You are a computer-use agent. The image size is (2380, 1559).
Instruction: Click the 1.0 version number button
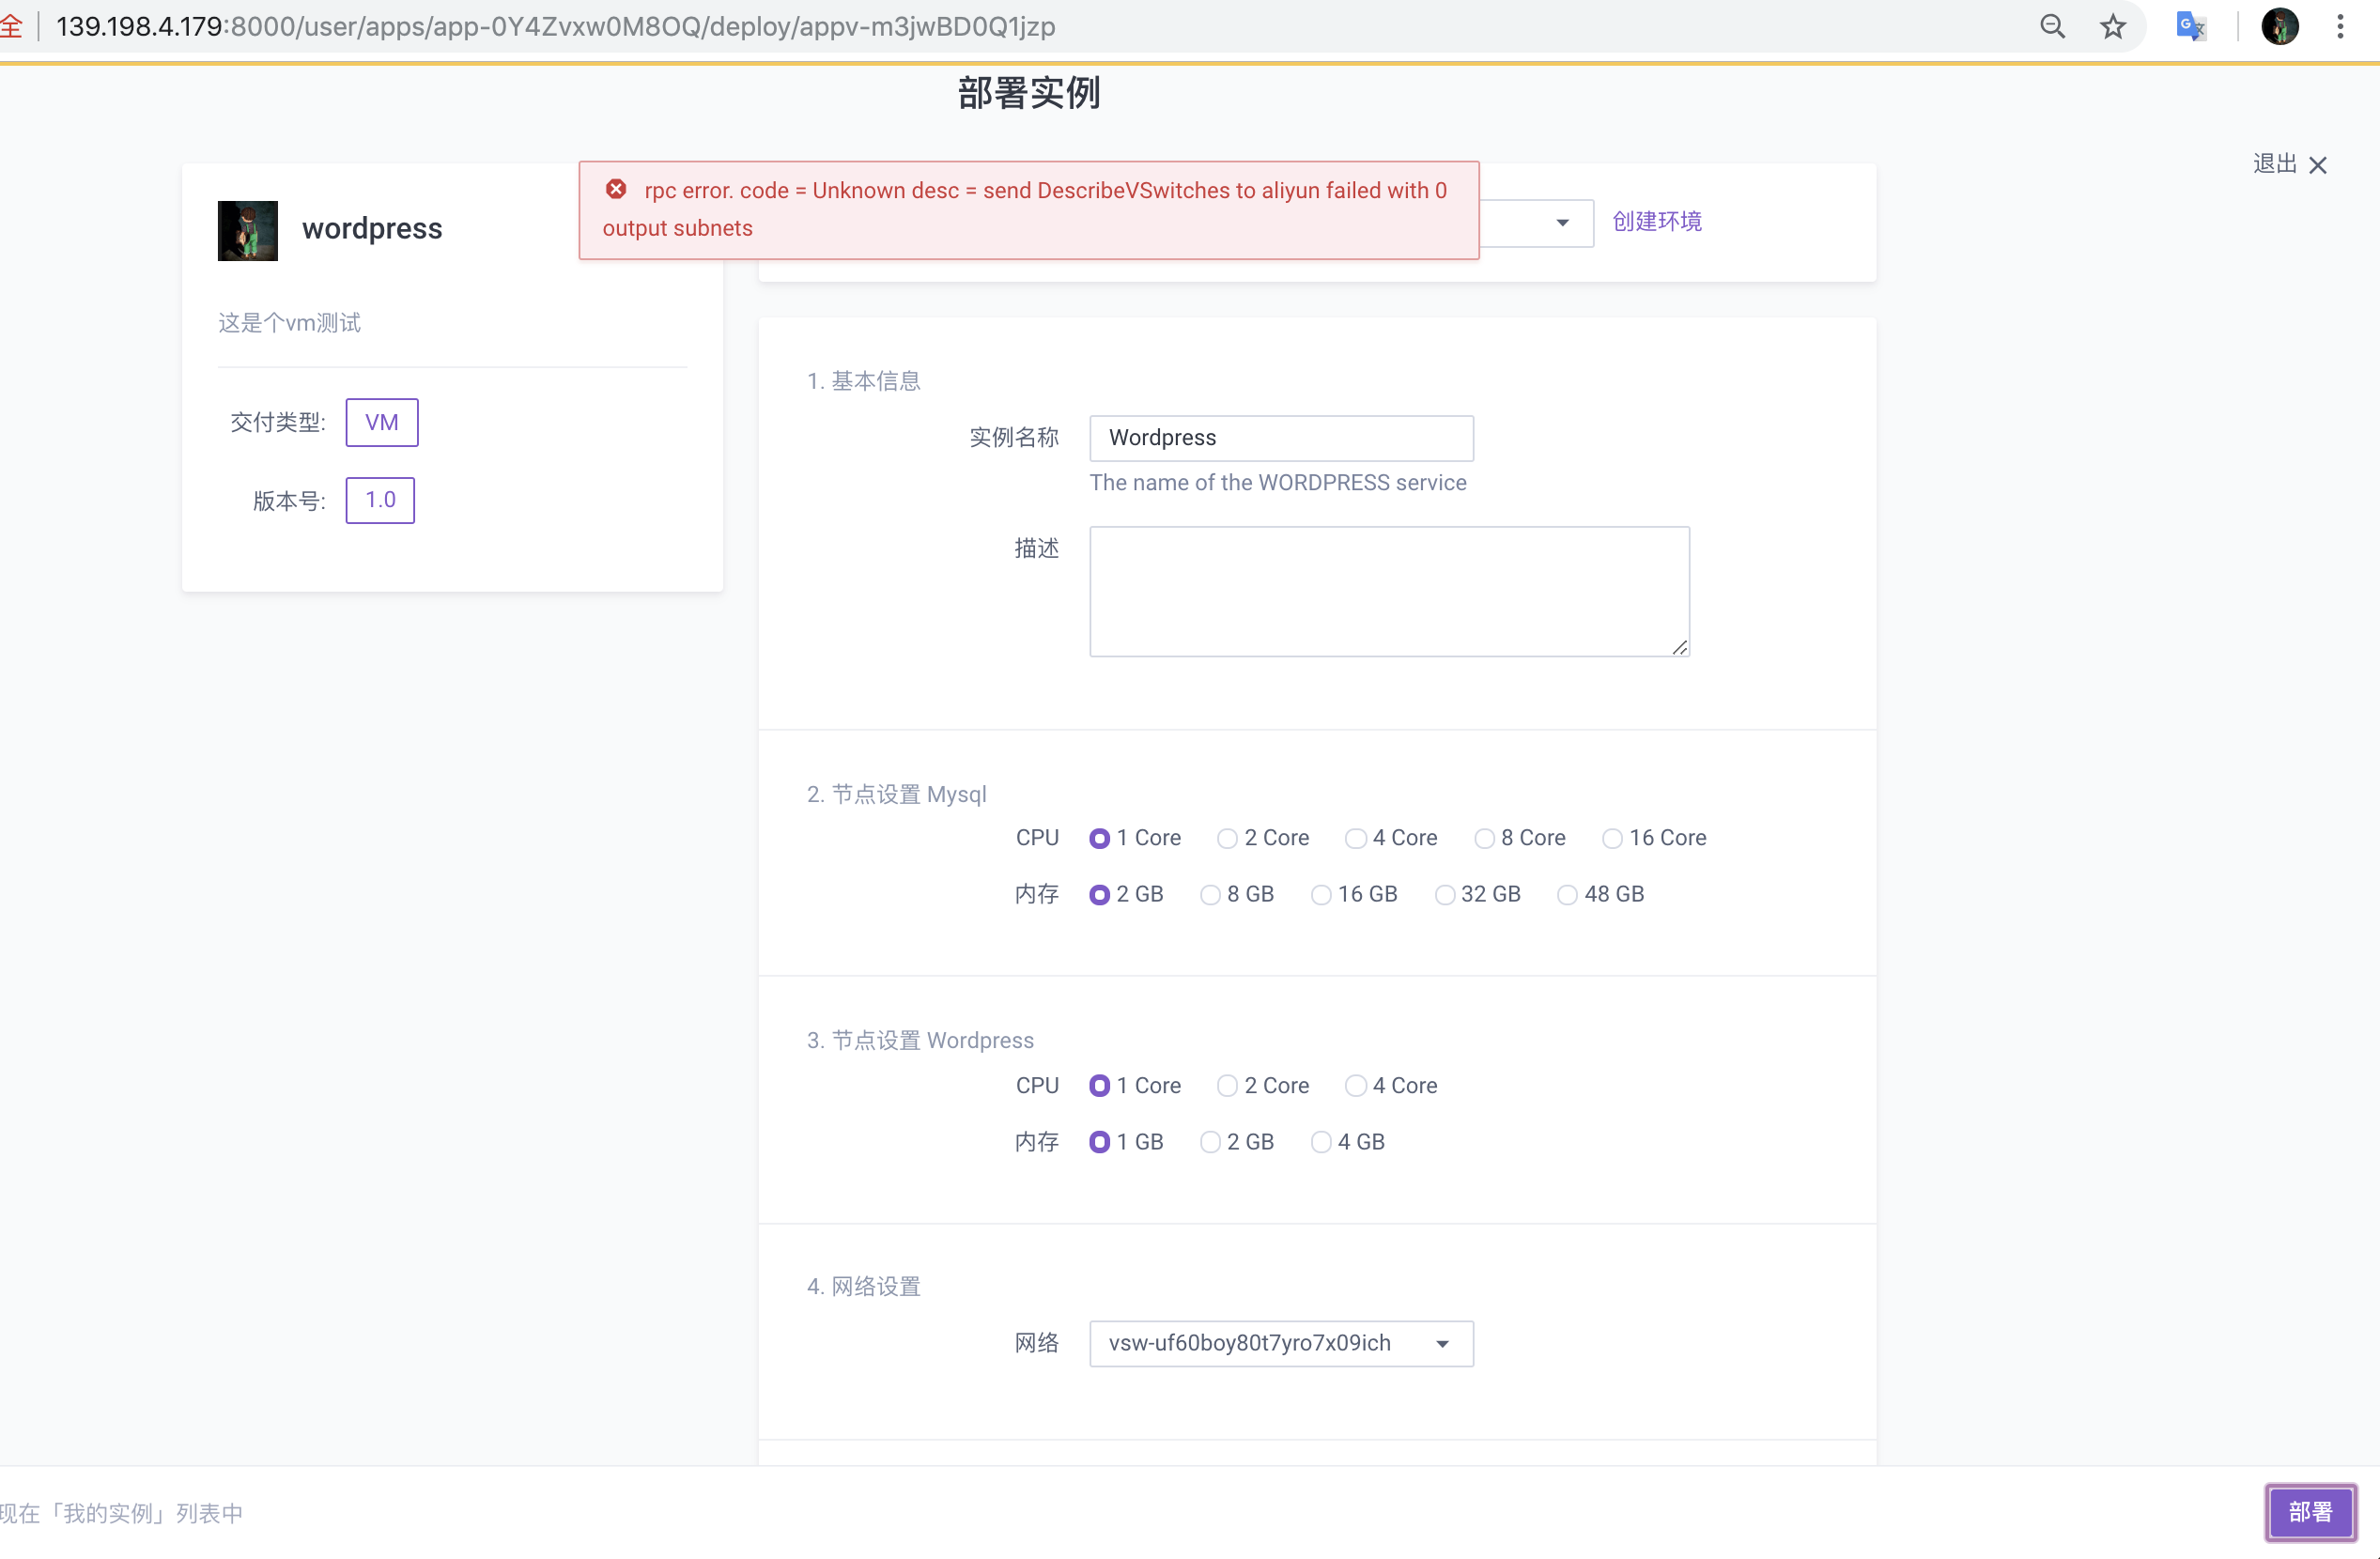click(379, 500)
